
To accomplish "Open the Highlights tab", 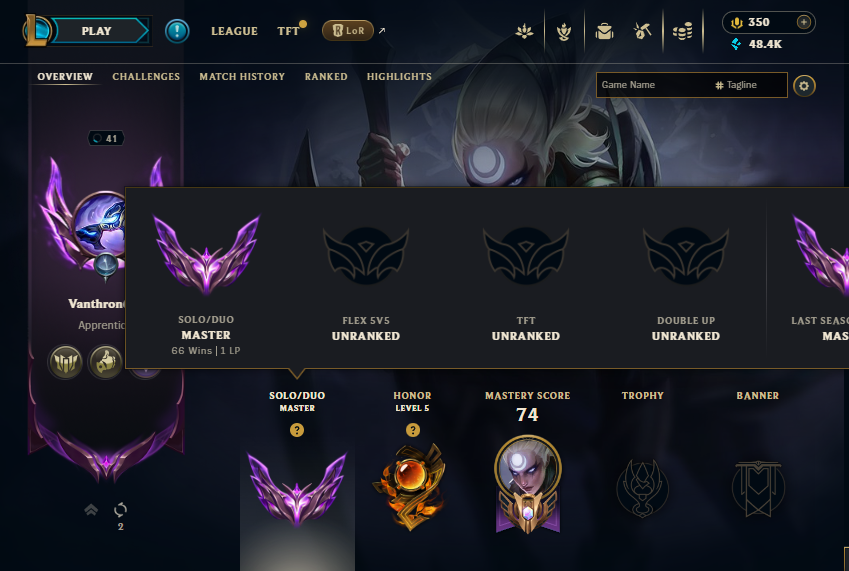I will [x=399, y=76].
